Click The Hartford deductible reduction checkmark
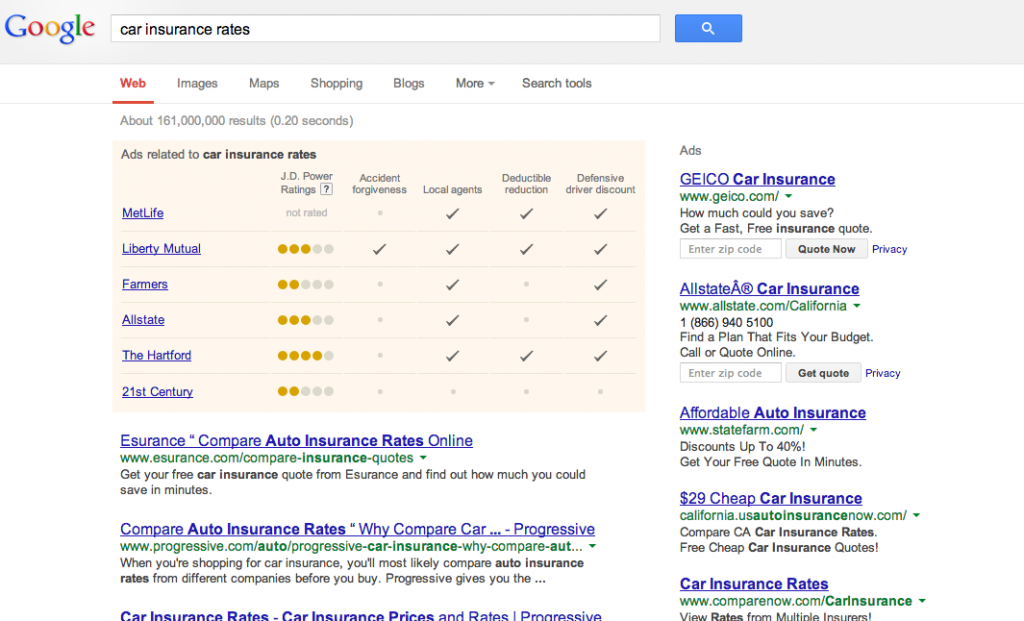 click(x=526, y=356)
